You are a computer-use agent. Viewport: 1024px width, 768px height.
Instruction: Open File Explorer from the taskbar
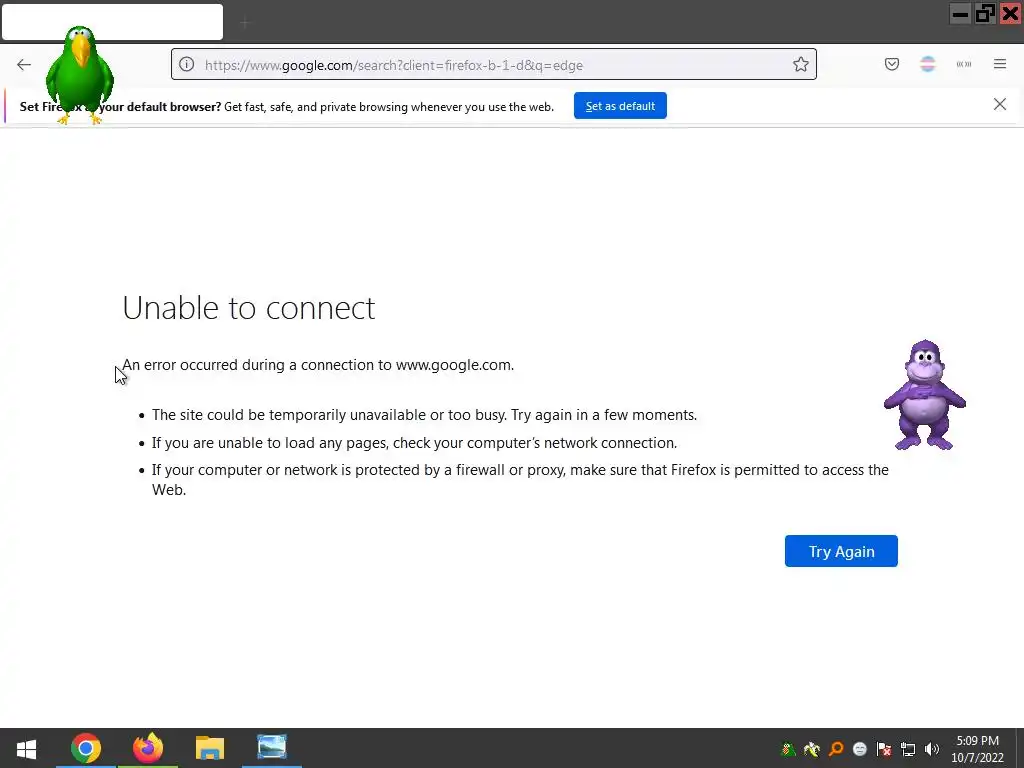(210, 748)
